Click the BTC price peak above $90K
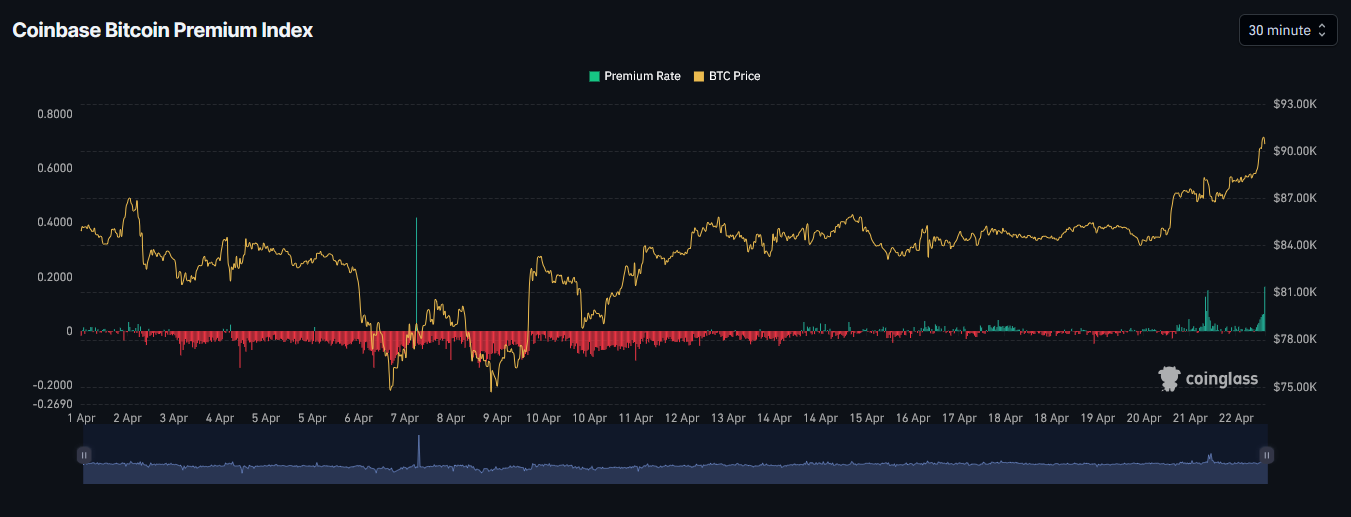 click(1263, 139)
